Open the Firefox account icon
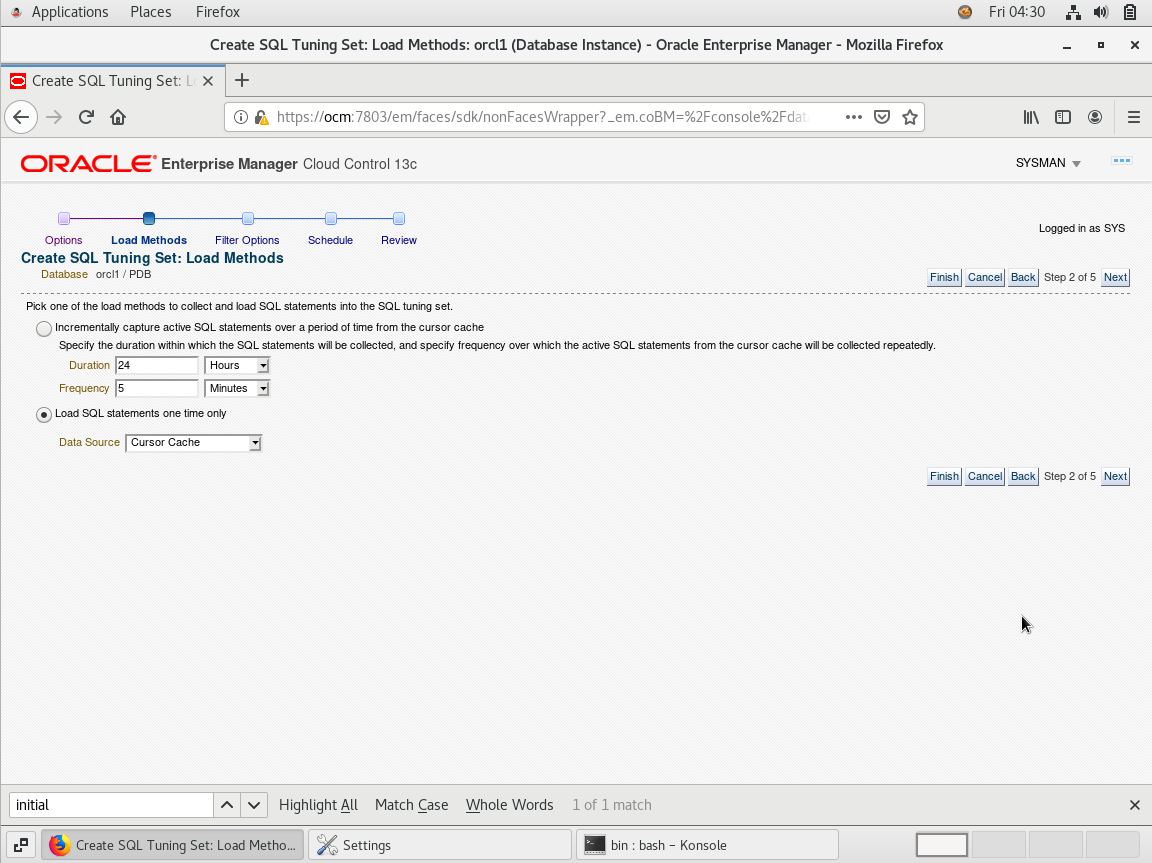The height and width of the screenshot is (863, 1152). point(1095,118)
